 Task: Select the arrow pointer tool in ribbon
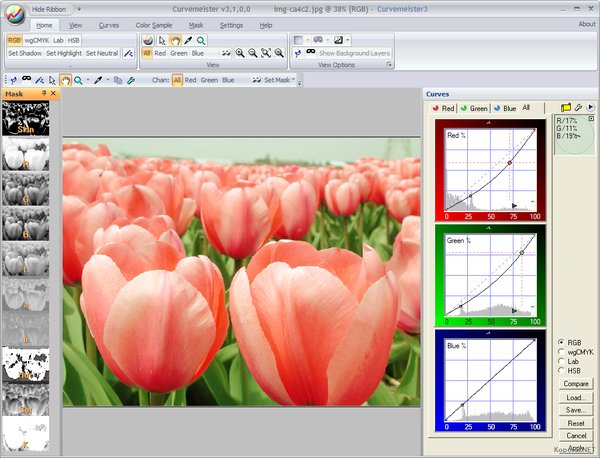tap(160, 40)
